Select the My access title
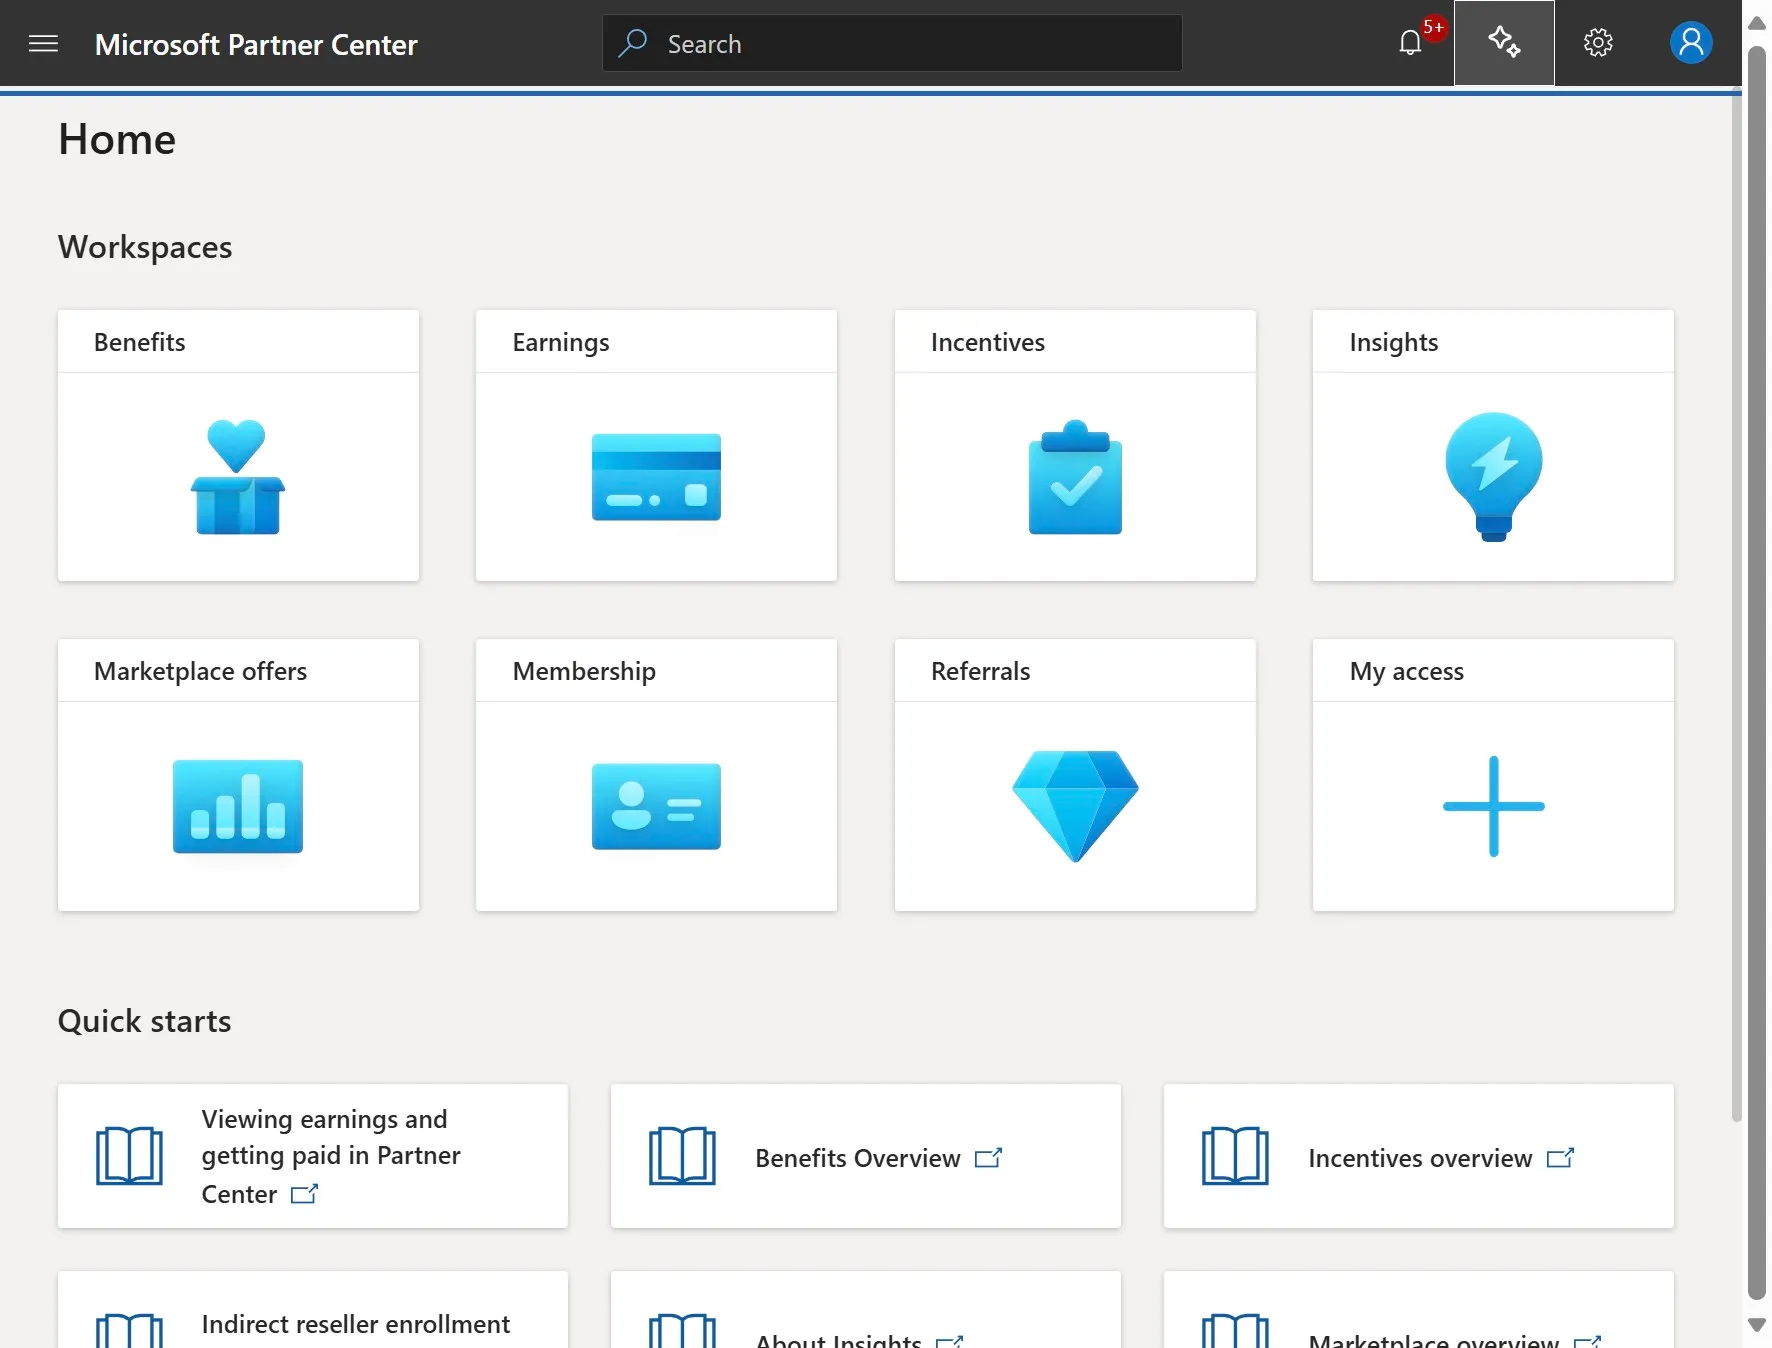 (x=1407, y=671)
